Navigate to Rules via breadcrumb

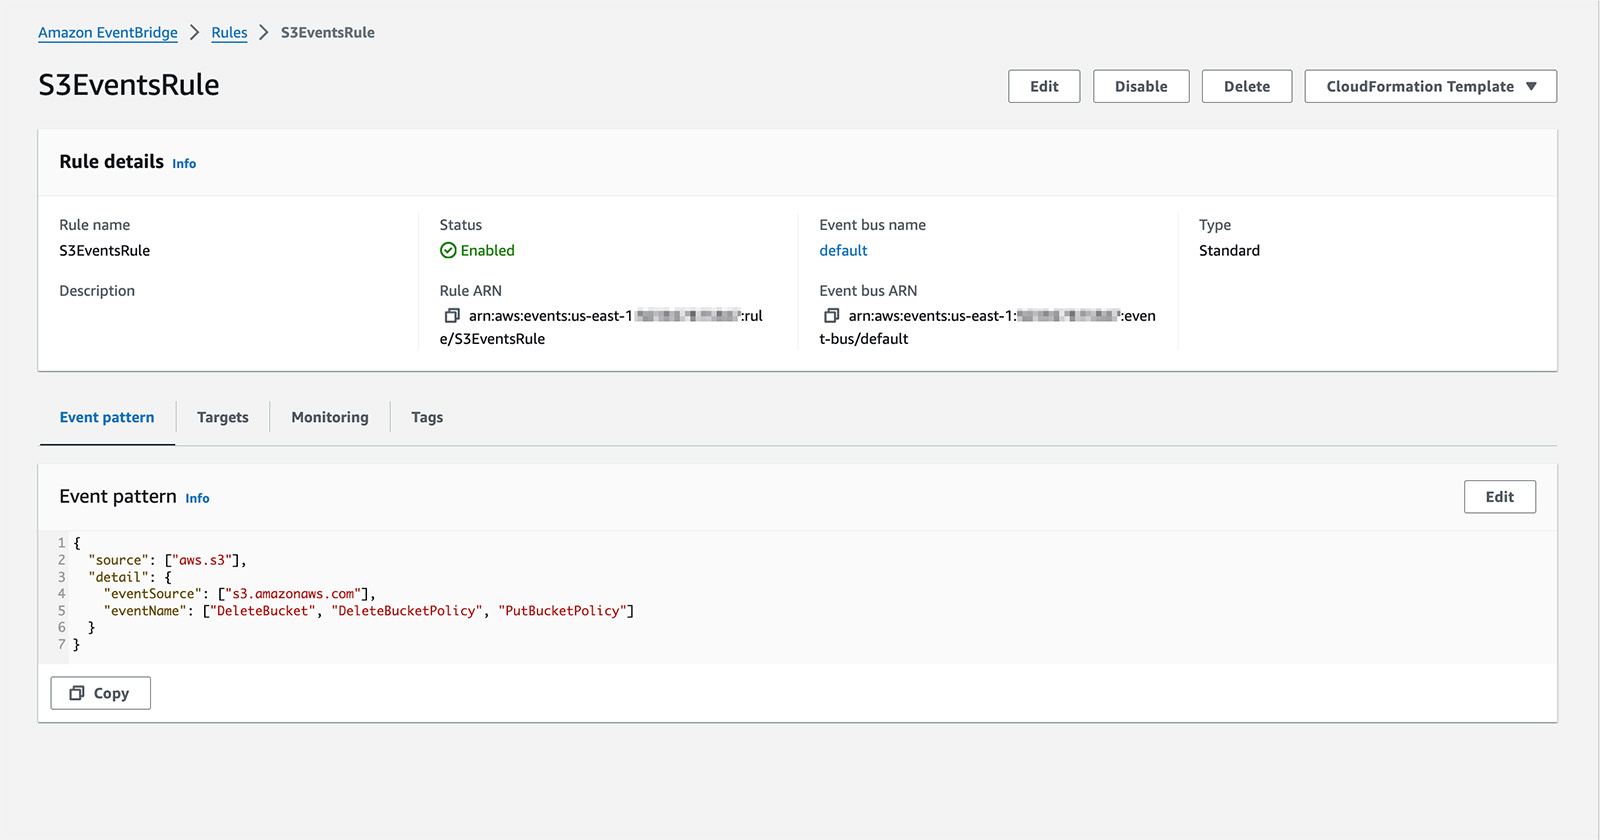pos(229,33)
